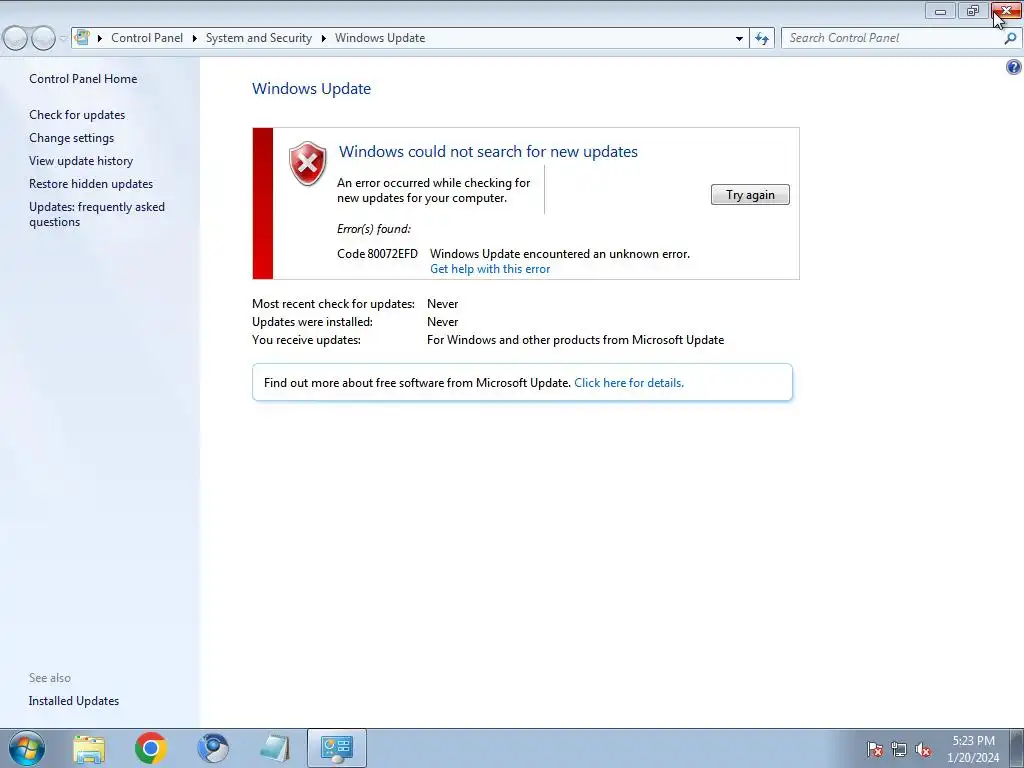Image resolution: width=1024 pixels, height=768 pixels.
Task: Click the Show desktop strip
Action: point(1017,748)
